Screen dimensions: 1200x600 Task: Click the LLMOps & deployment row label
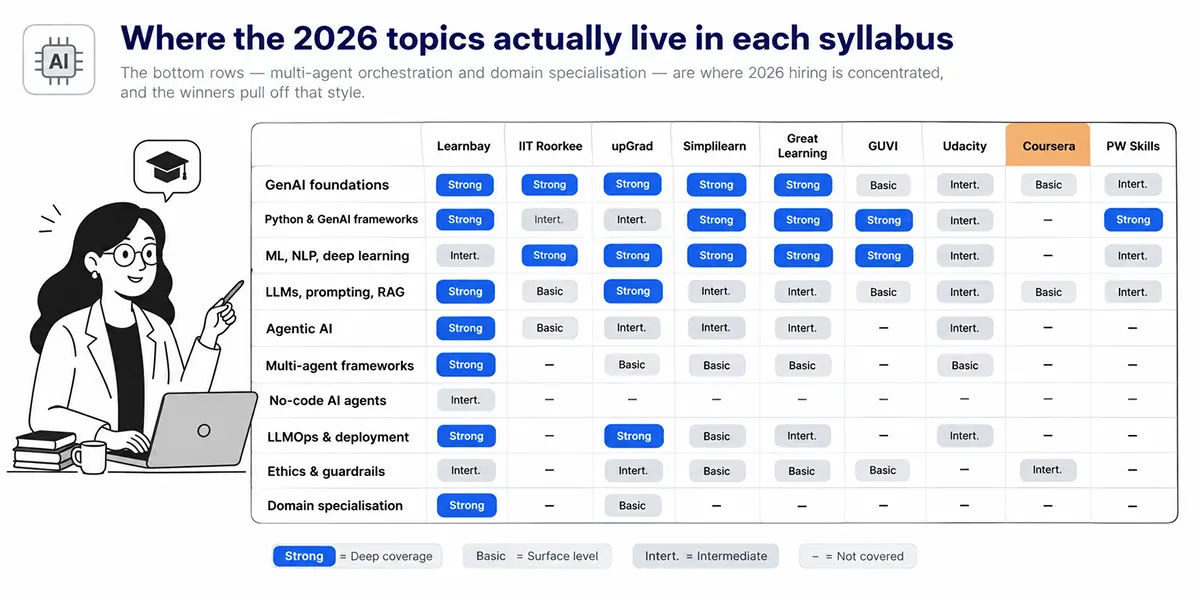338,437
